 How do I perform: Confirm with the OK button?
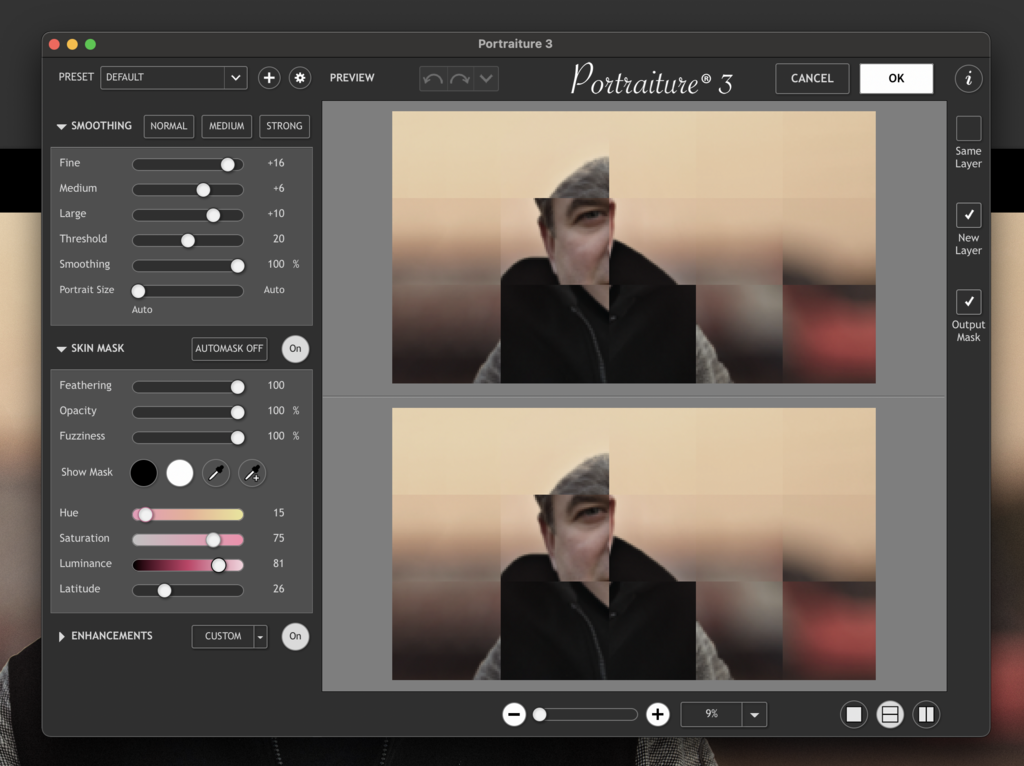tap(896, 78)
